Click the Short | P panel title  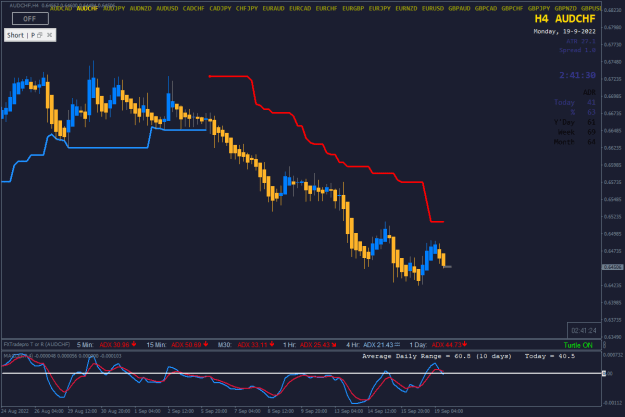[x=21, y=35]
